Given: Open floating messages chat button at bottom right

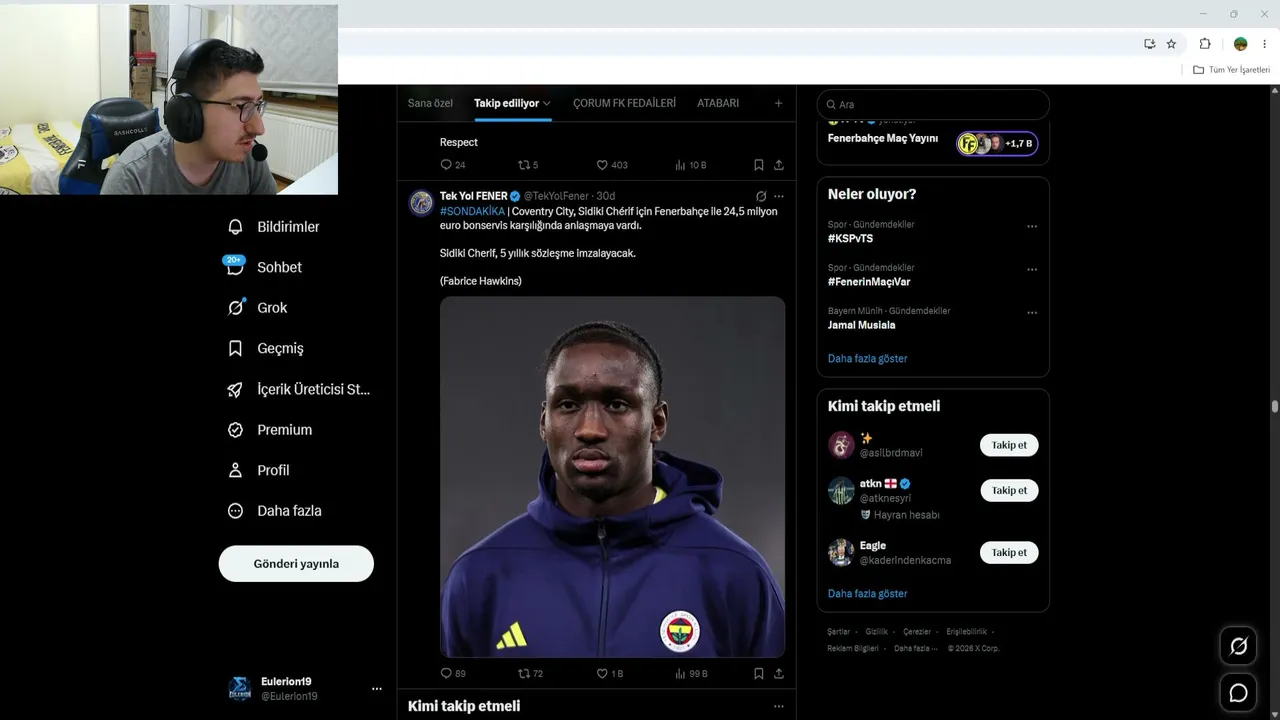Looking at the screenshot, I should [1238, 692].
